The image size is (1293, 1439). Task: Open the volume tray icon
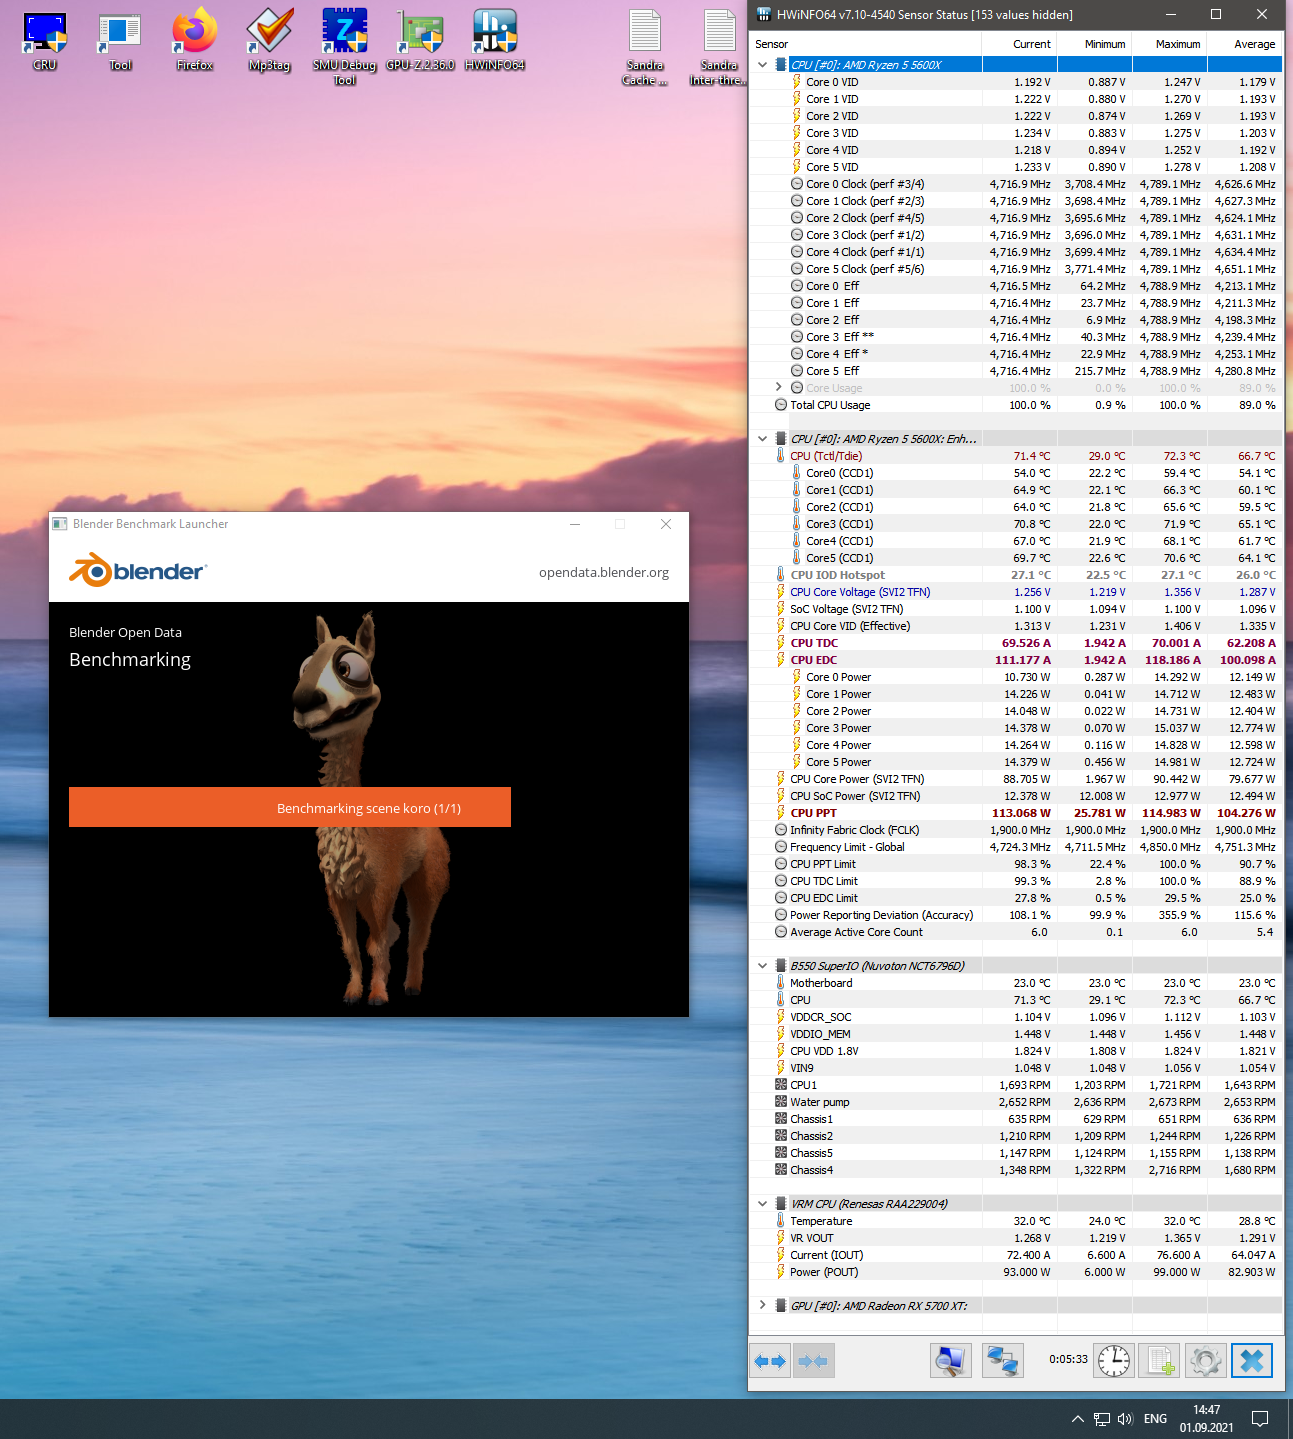pos(1125,1419)
